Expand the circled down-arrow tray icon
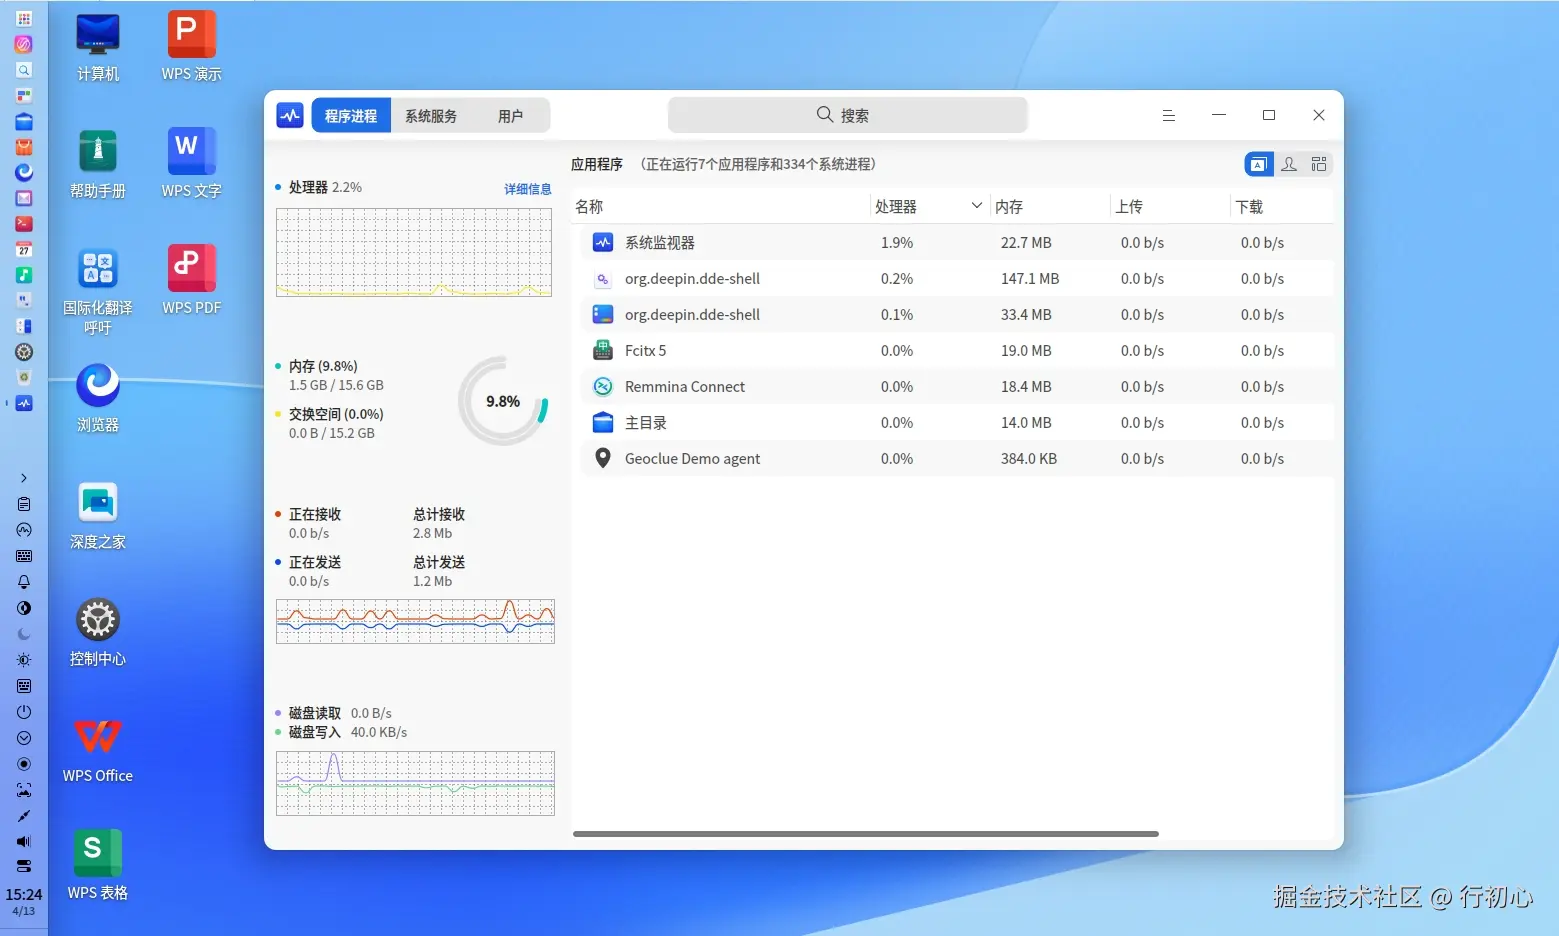This screenshot has height=936, width=1559. (x=24, y=738)
